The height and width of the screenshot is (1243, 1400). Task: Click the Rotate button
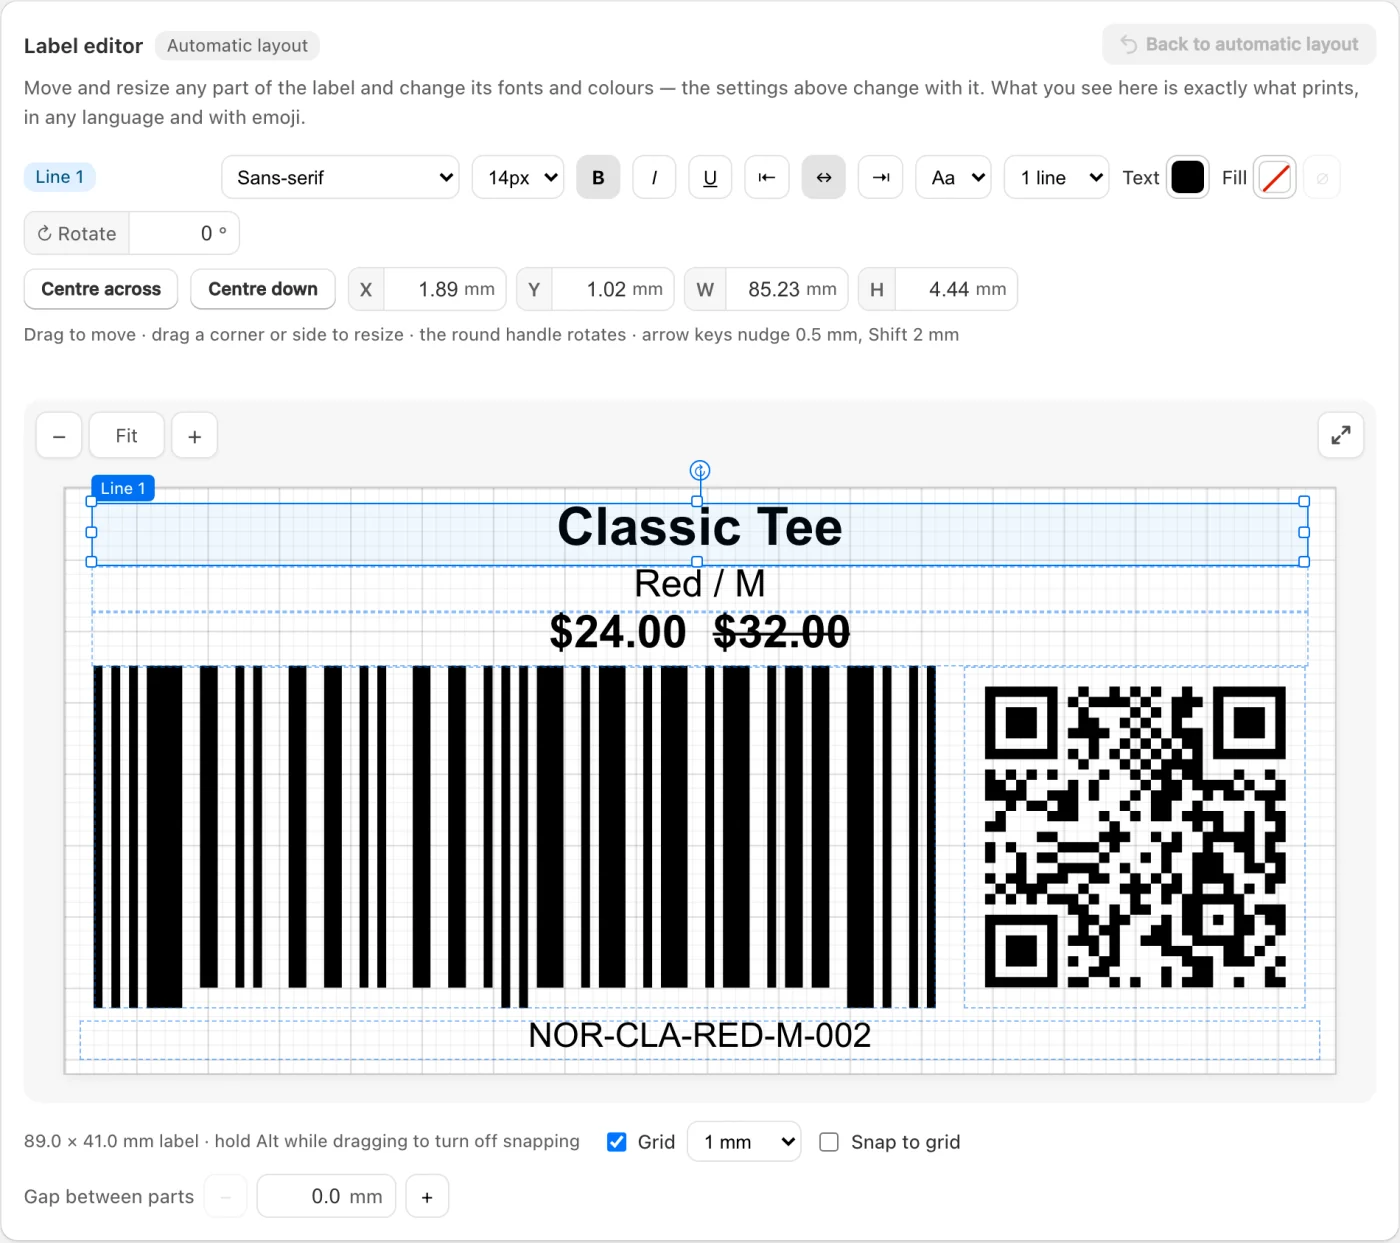77,234
